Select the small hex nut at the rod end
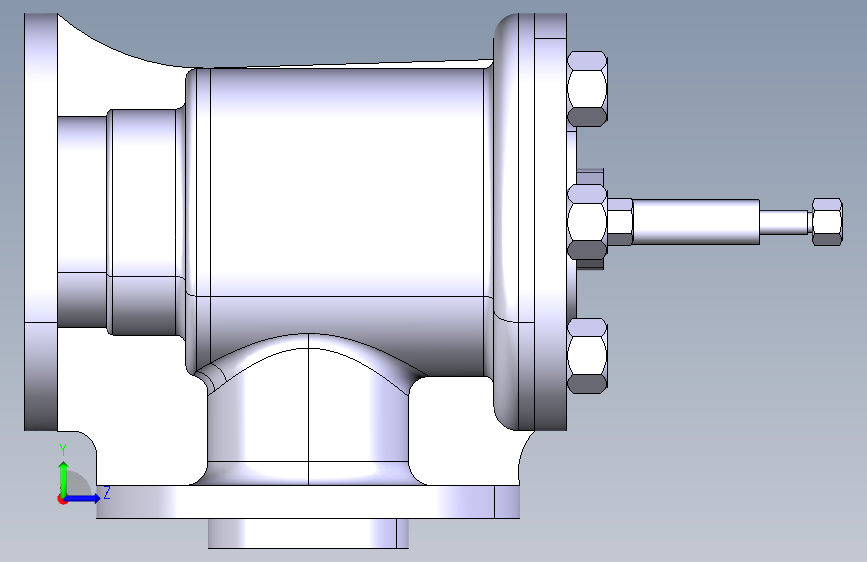This screenshot has height=562, width=867. [827, 222]
